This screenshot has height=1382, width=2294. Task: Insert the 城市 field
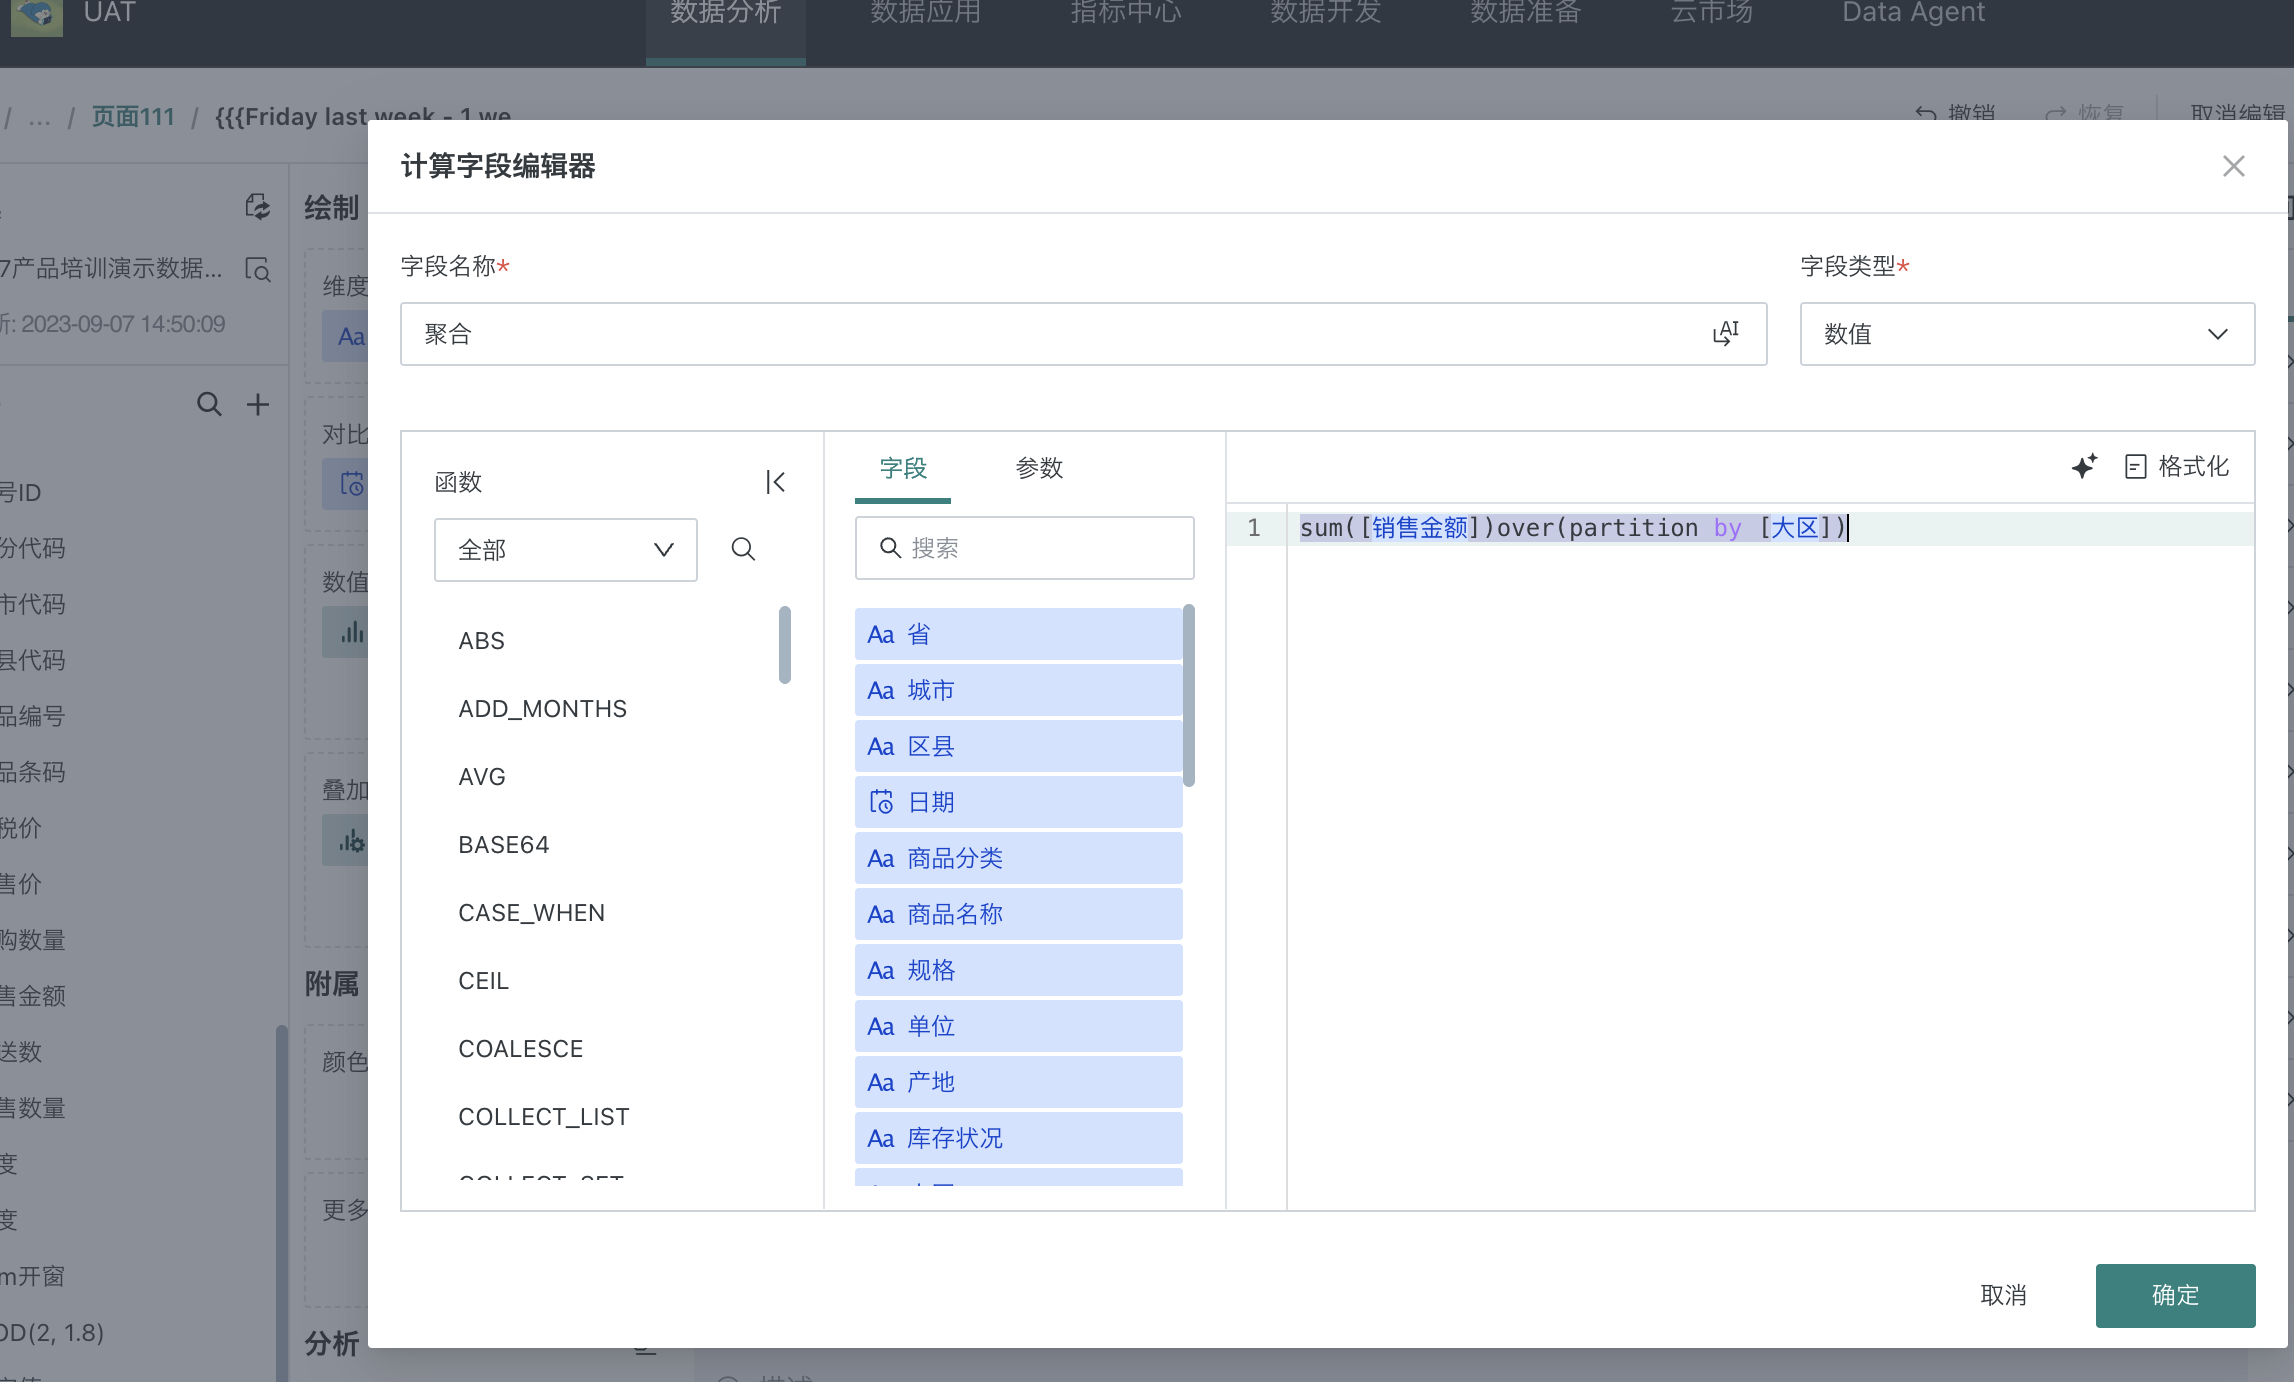tap(1018, 690)
